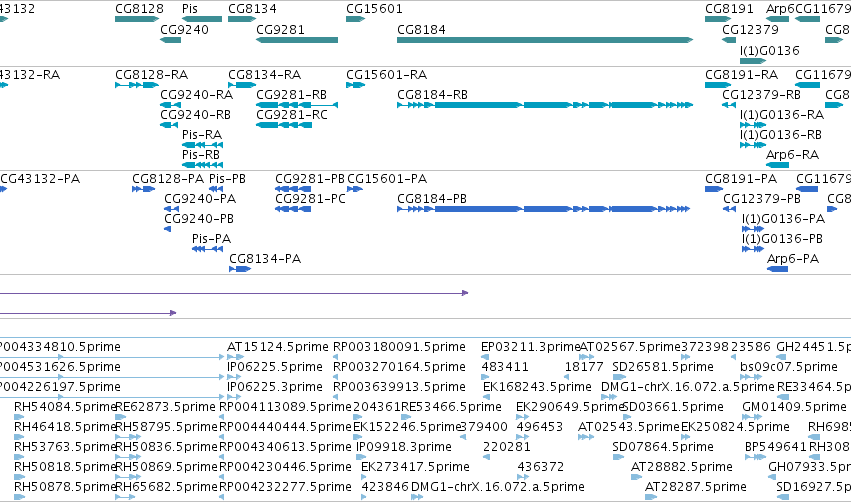Open transcript l(1)G0136-RB
The image size is (851, 502).
point(781,135)
